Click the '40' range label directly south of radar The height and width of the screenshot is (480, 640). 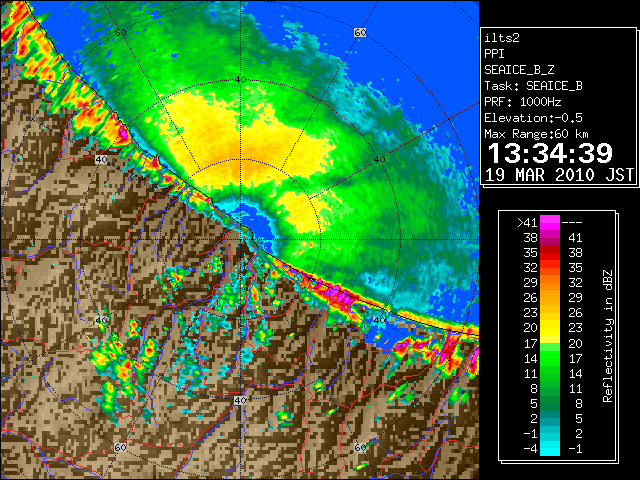240,400
